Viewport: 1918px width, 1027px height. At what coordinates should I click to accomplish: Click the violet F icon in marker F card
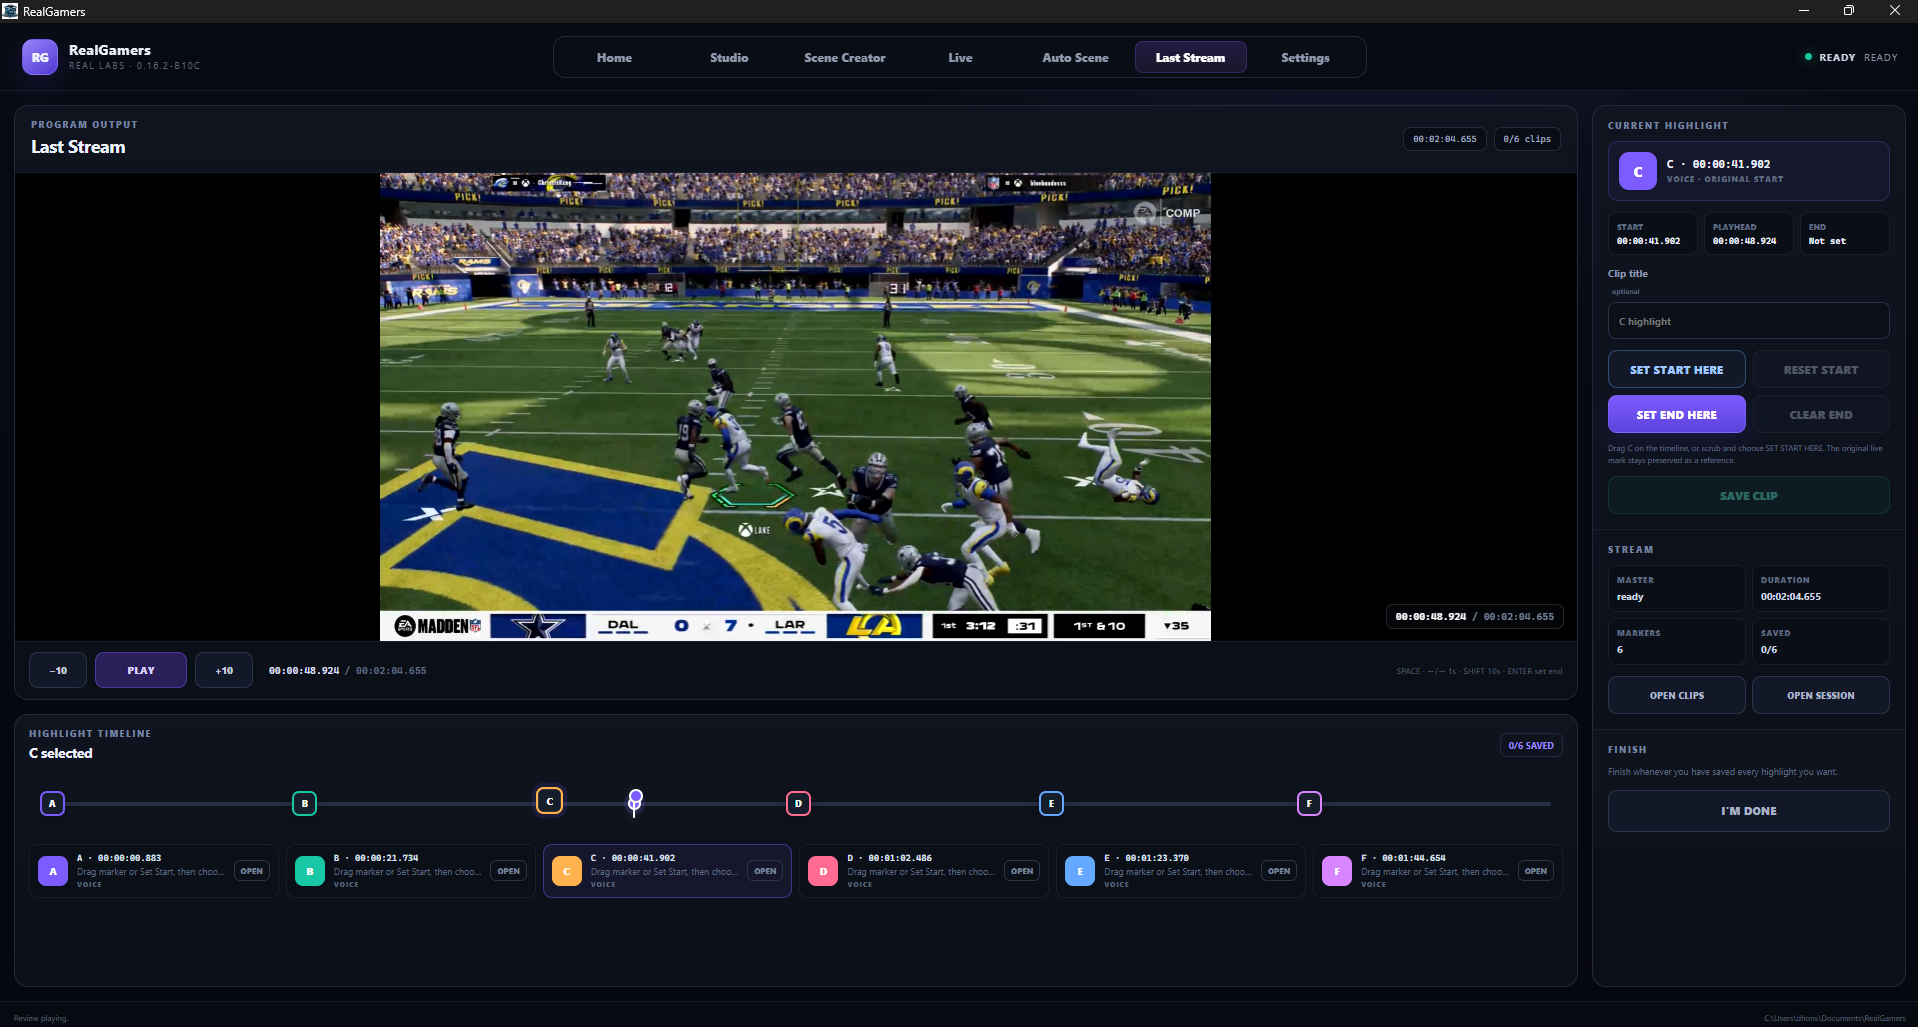(1337, 871)
